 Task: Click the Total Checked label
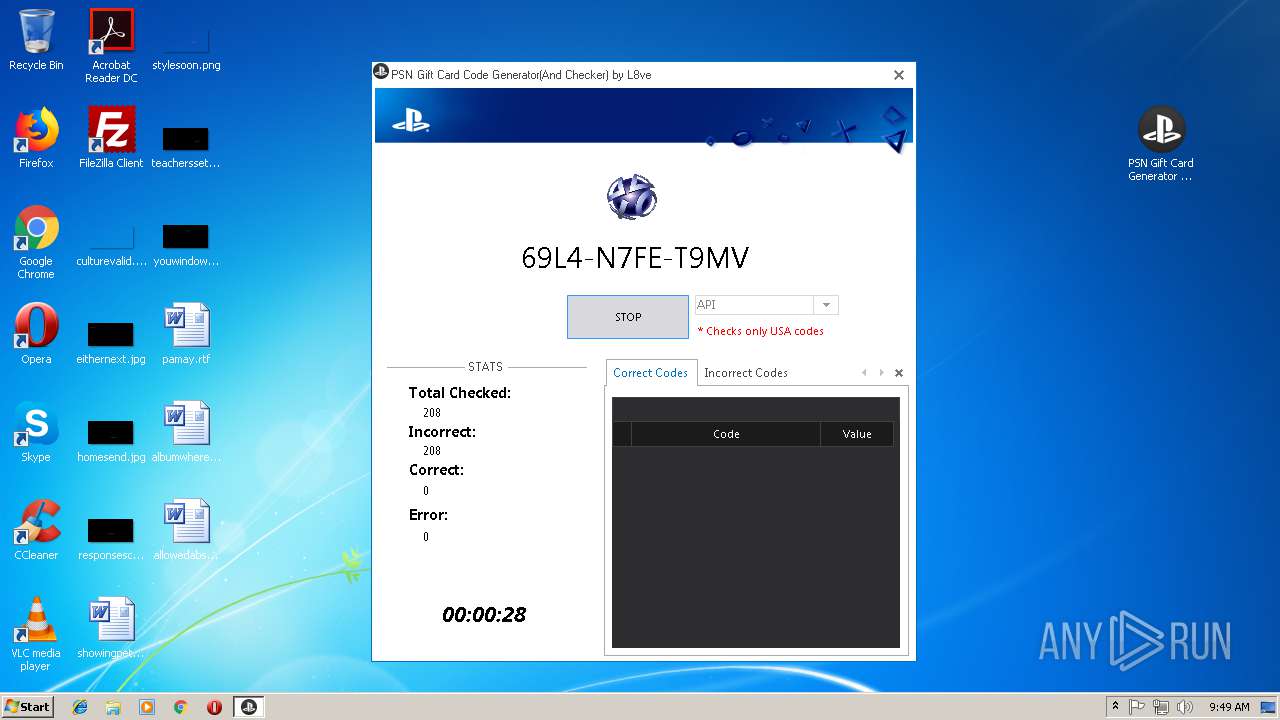point(460,393)
